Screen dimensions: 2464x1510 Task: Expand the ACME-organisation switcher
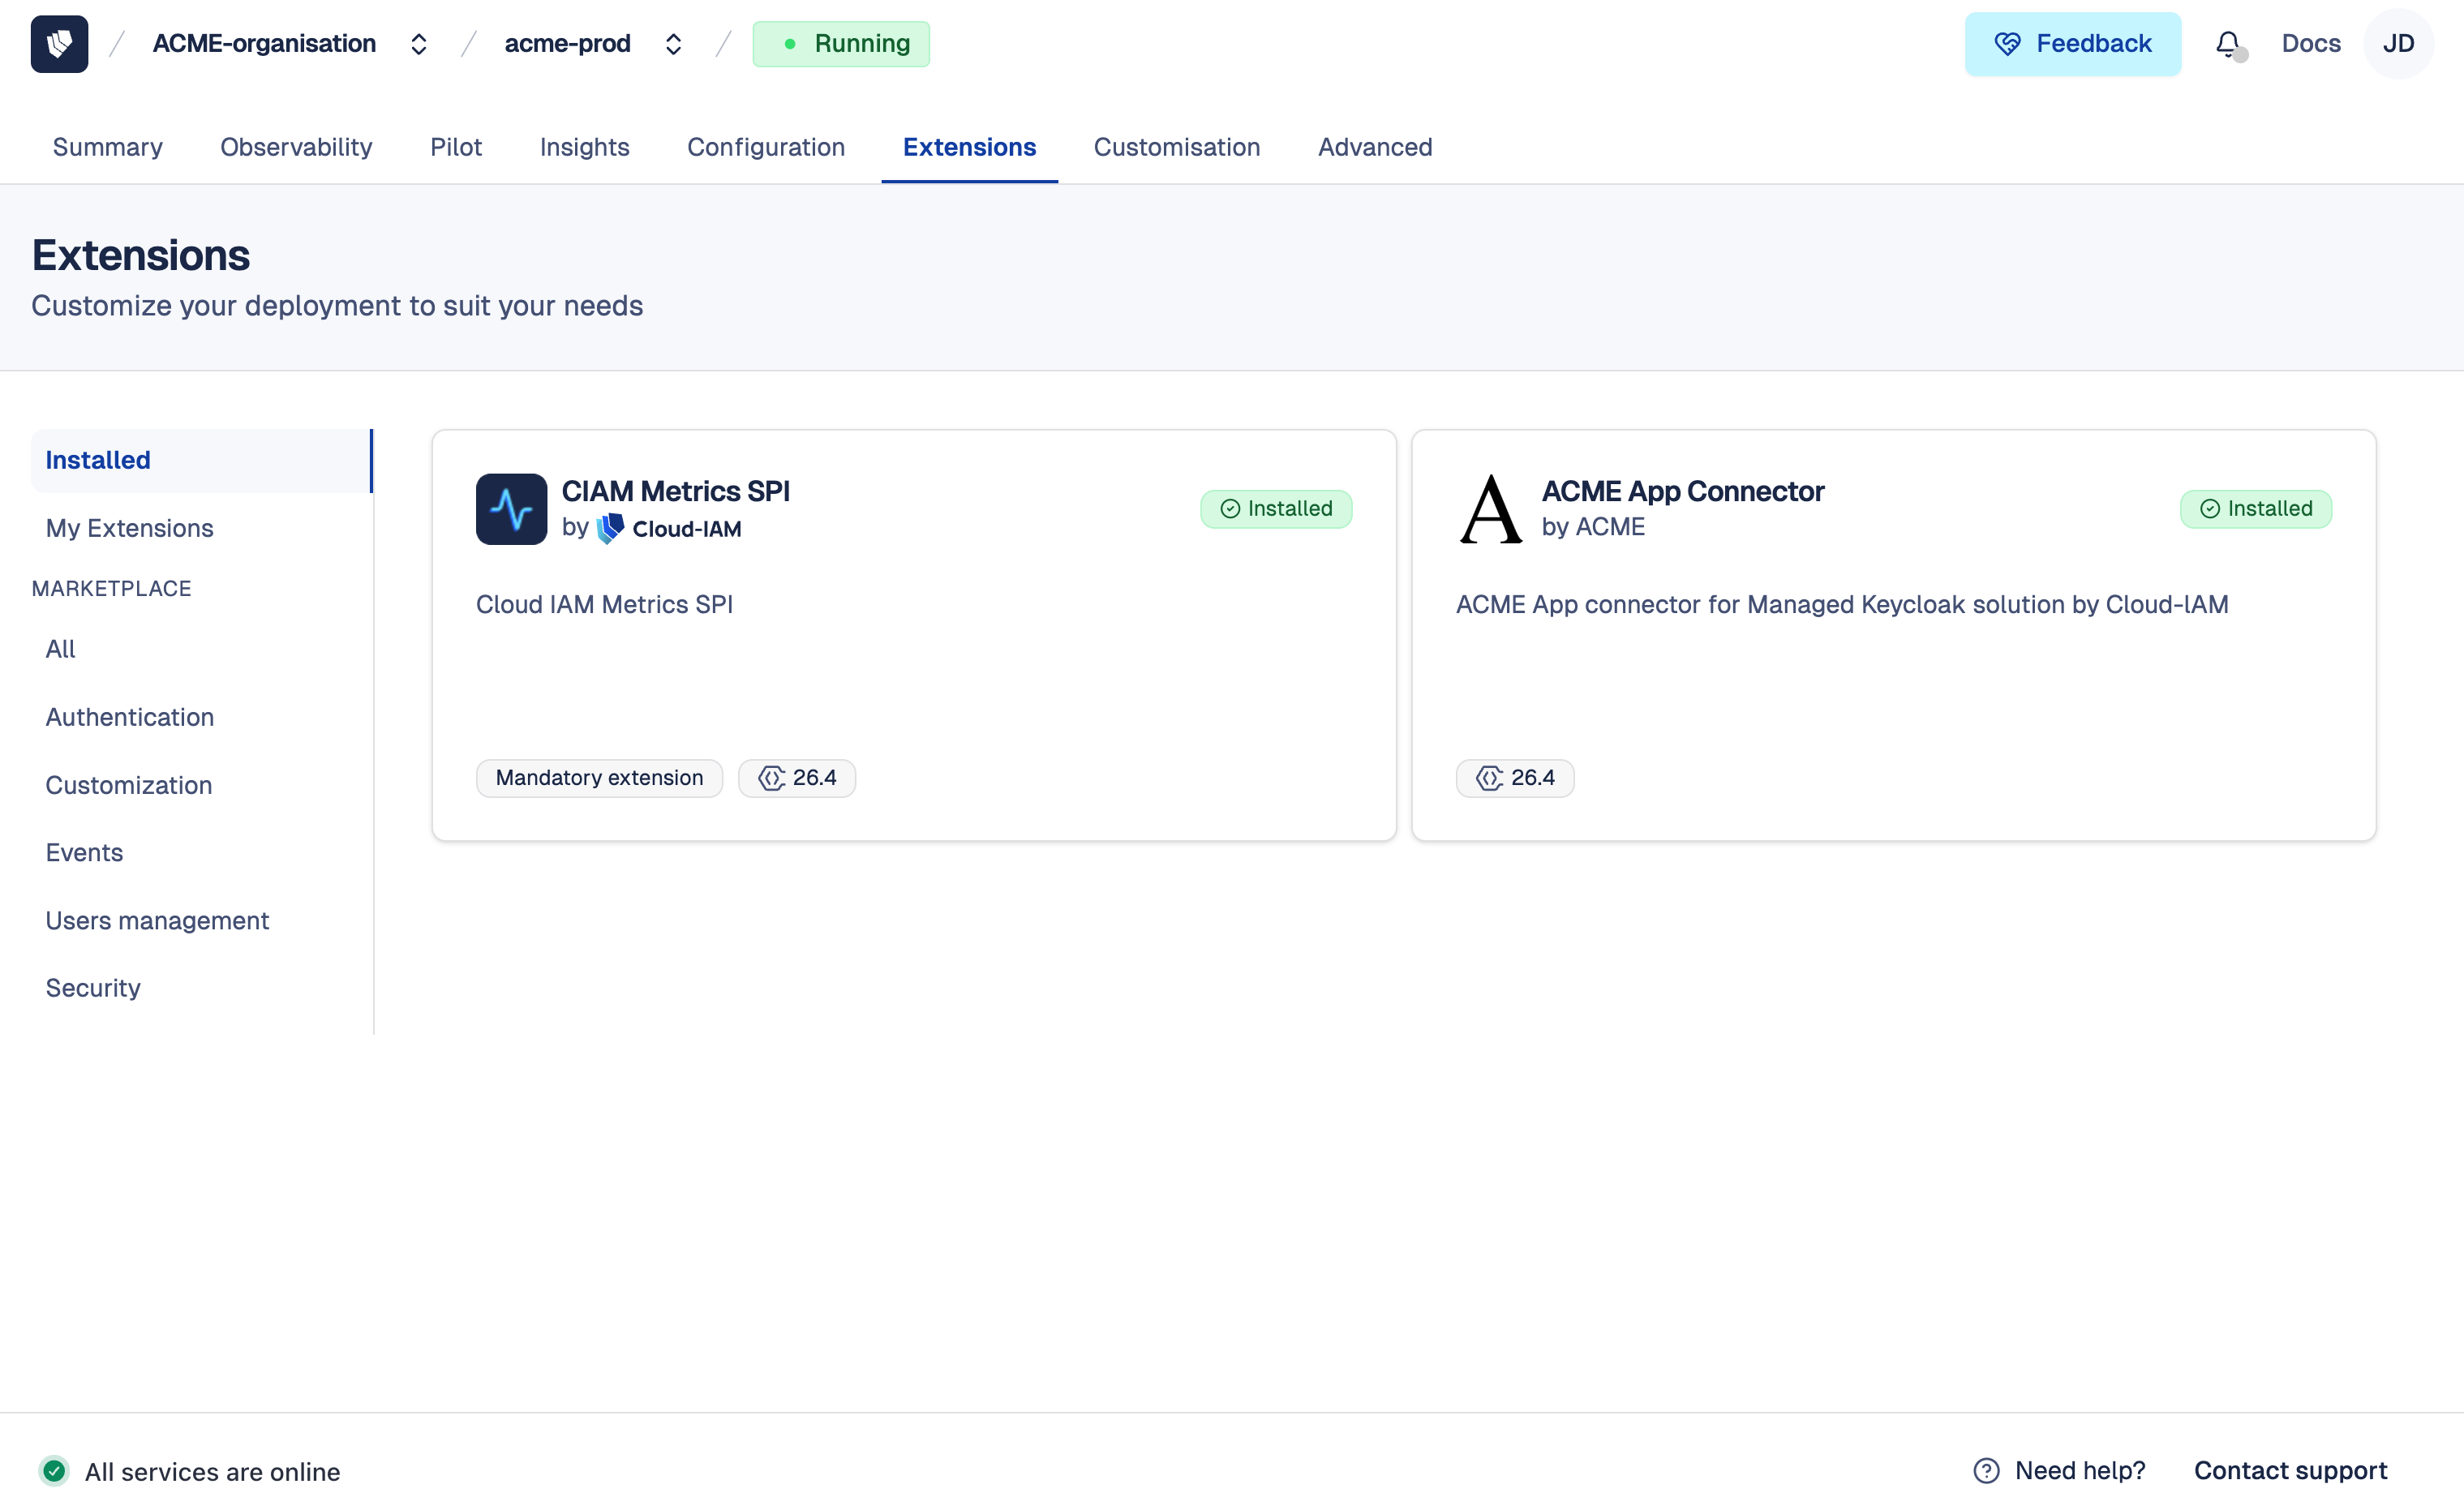(x=419, y=43)
